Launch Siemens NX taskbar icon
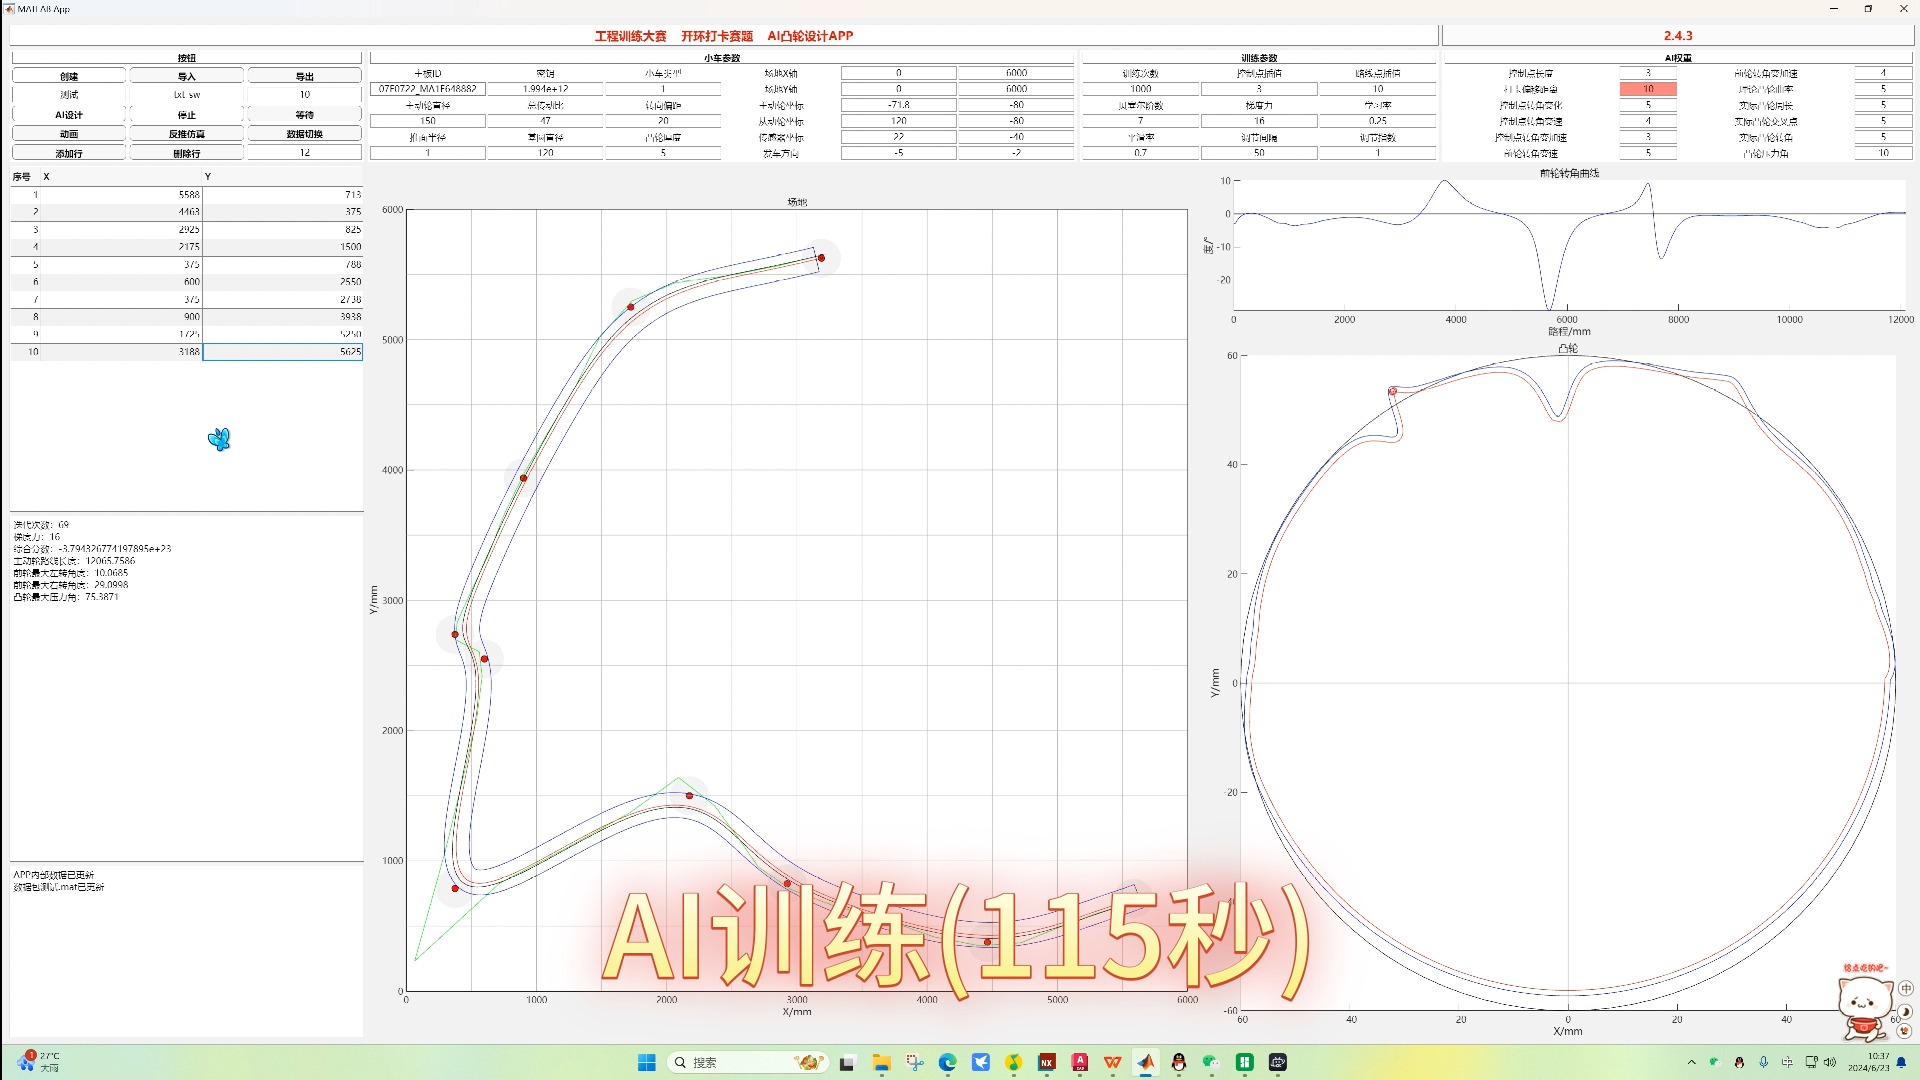 pos(1047,1062)
